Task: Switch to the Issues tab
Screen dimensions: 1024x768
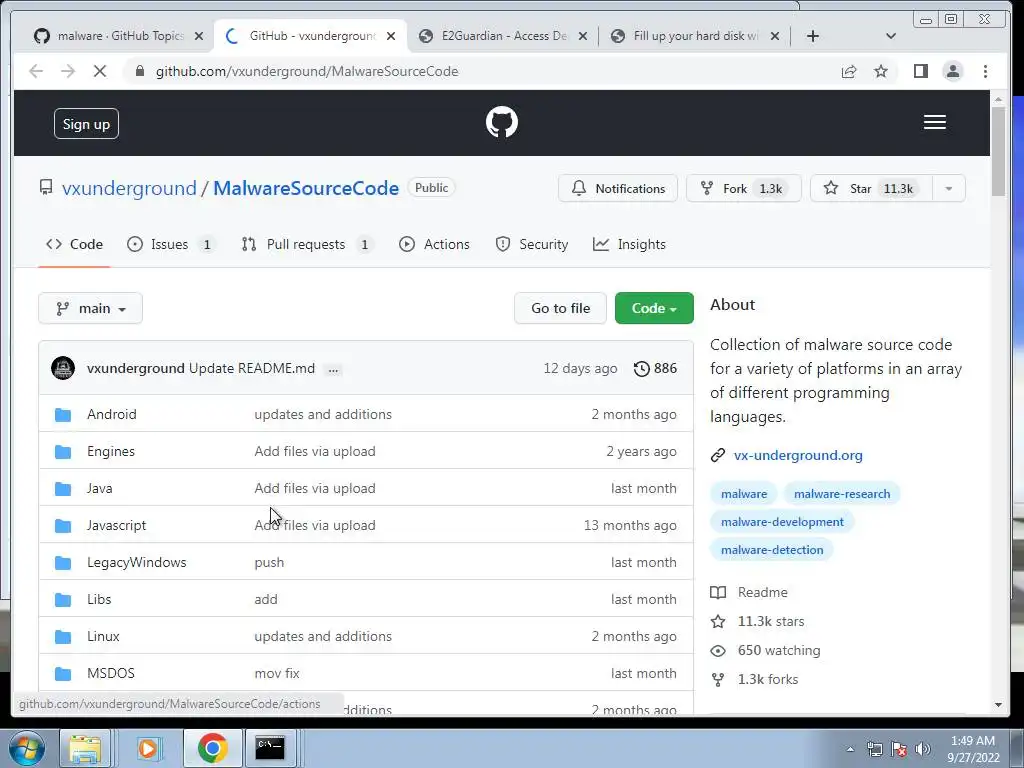Action: point(170,244)
